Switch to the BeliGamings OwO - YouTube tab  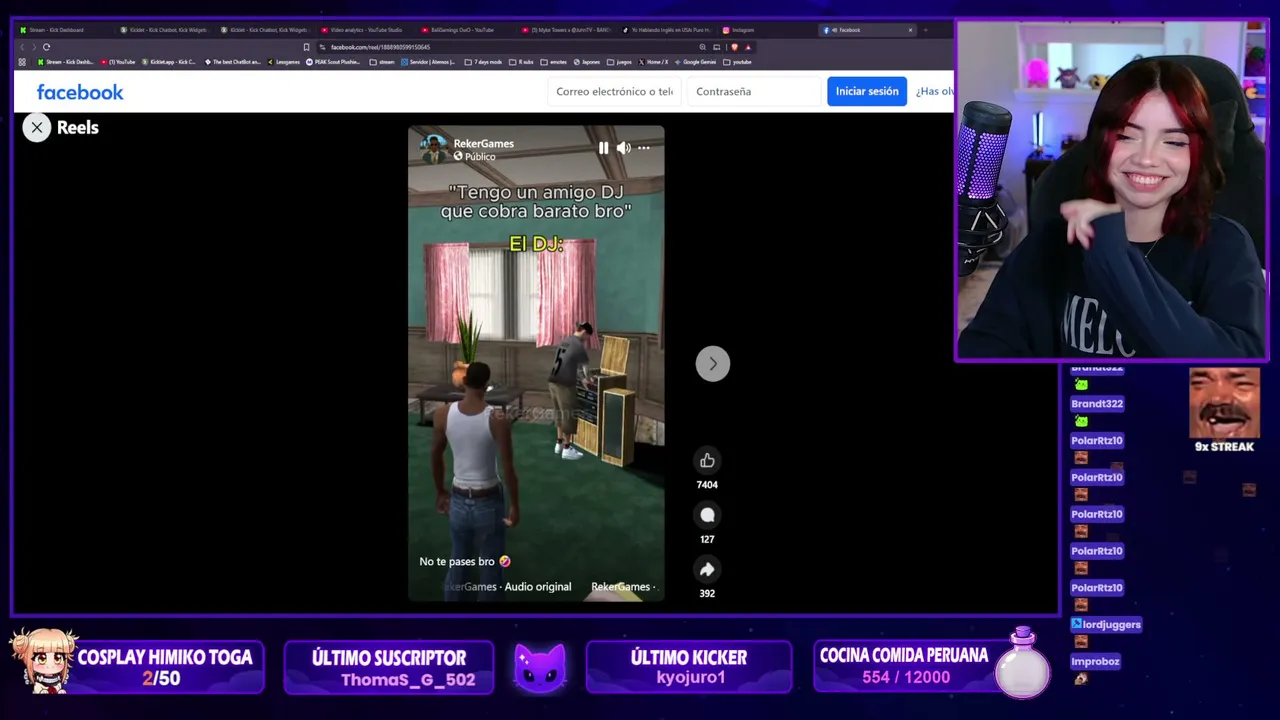coord(462,30)
